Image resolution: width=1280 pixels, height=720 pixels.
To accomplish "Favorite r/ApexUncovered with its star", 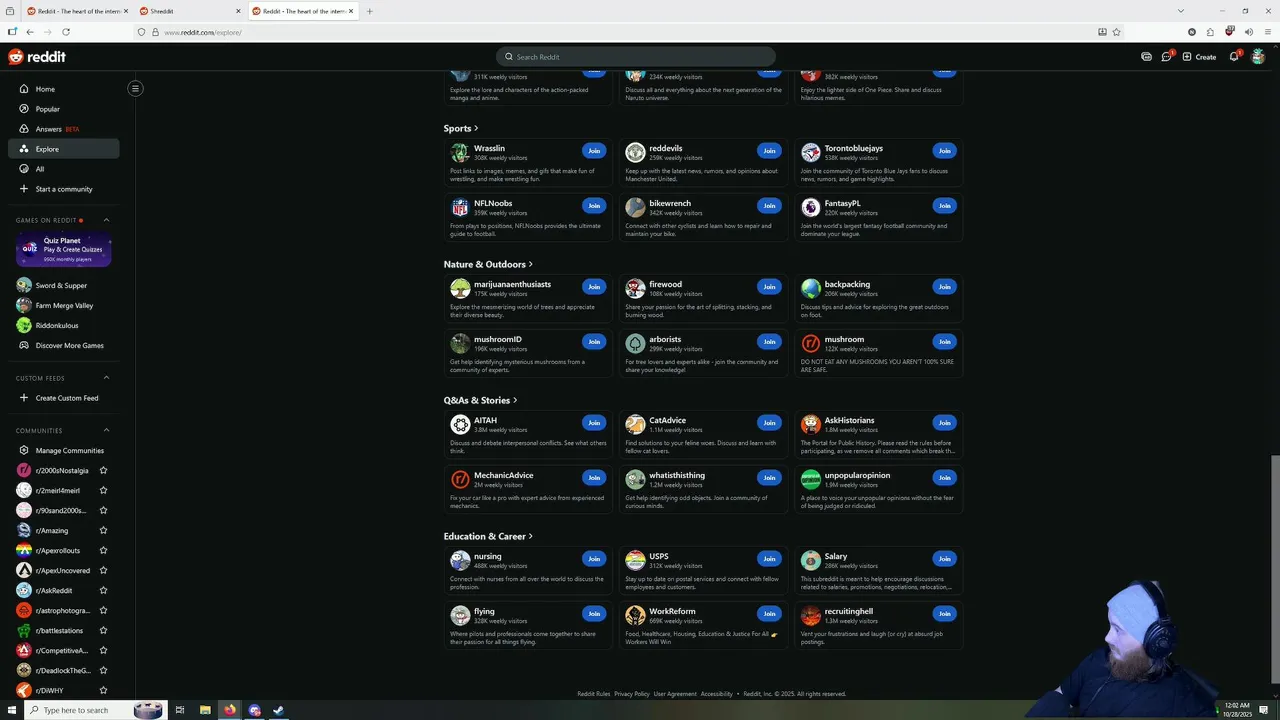I will coord(103,570).
